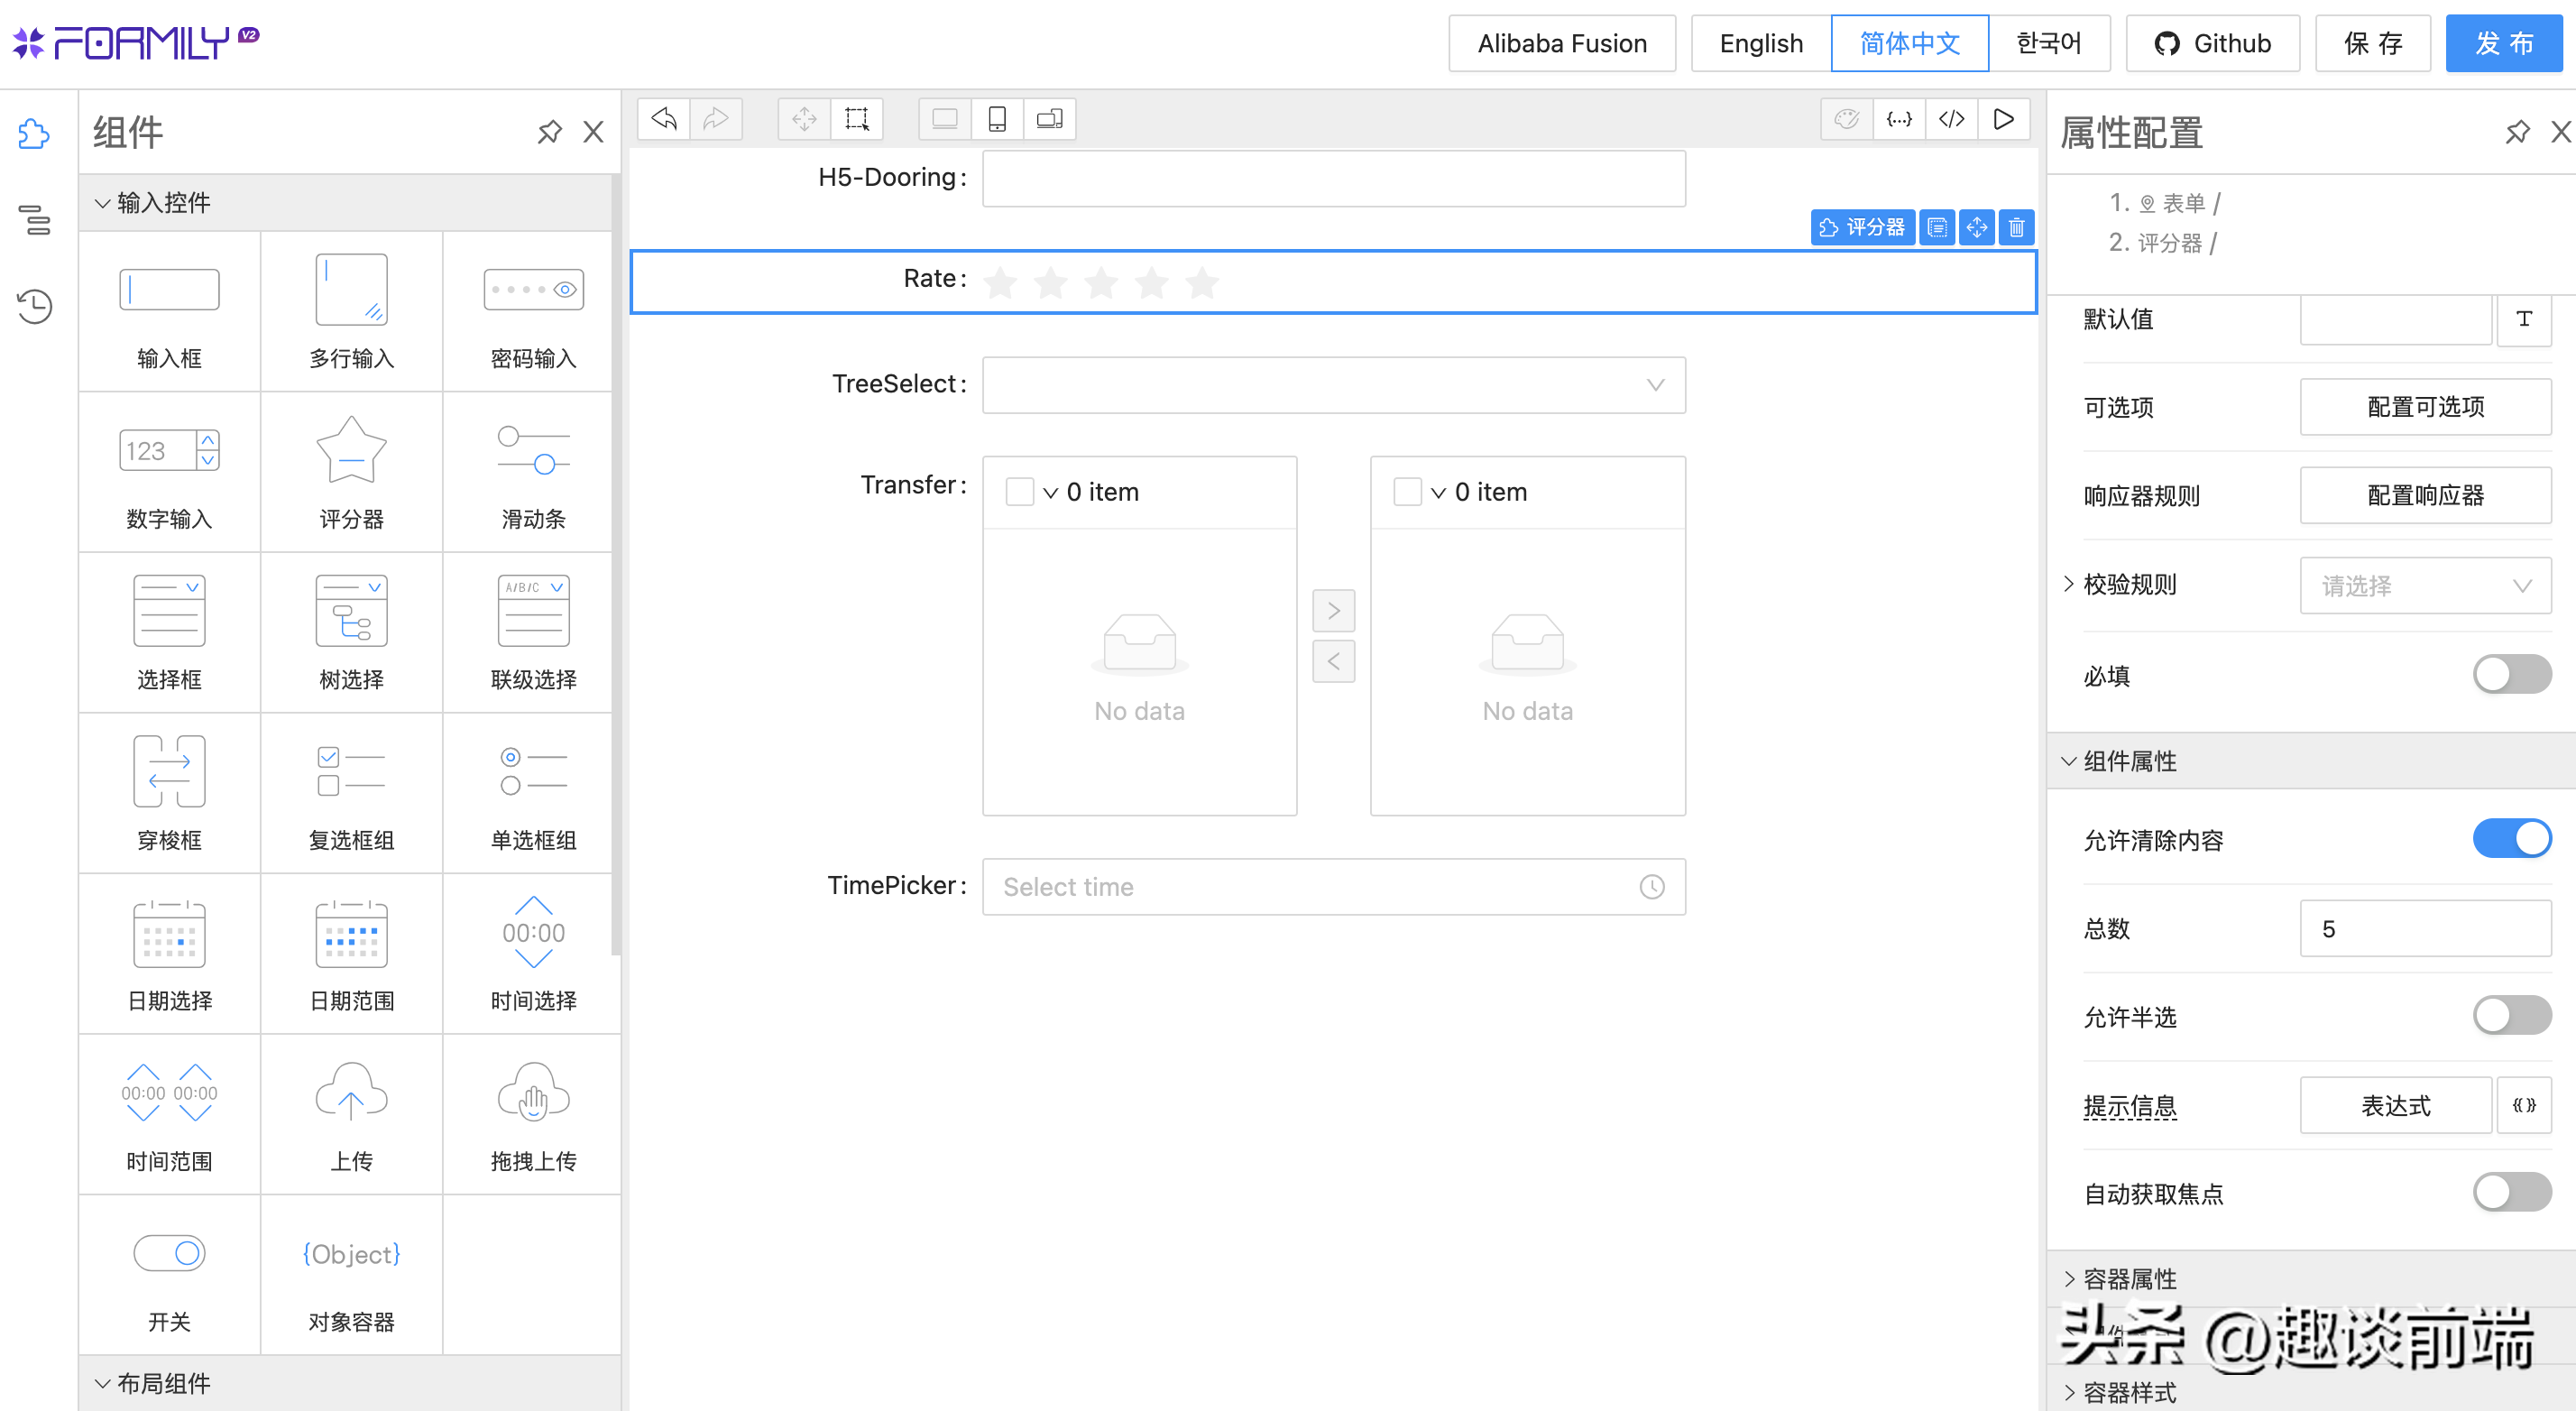The height and width of the screenshot is (1411, 2576).
Task: Click the redo arrow in canvas toolbar
Action: pos(716,119)
